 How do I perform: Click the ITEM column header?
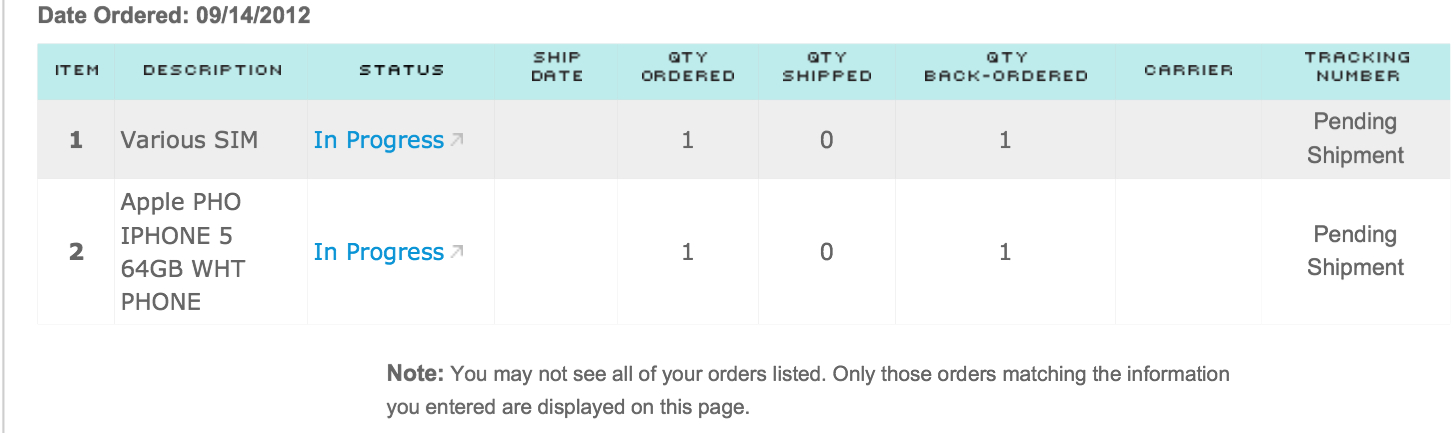click(76, 70)
